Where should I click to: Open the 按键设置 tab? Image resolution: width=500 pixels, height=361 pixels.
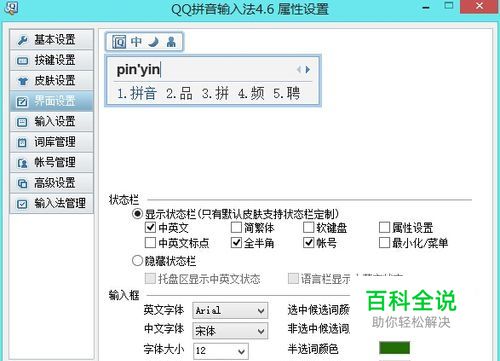click(x=52, y=60)
